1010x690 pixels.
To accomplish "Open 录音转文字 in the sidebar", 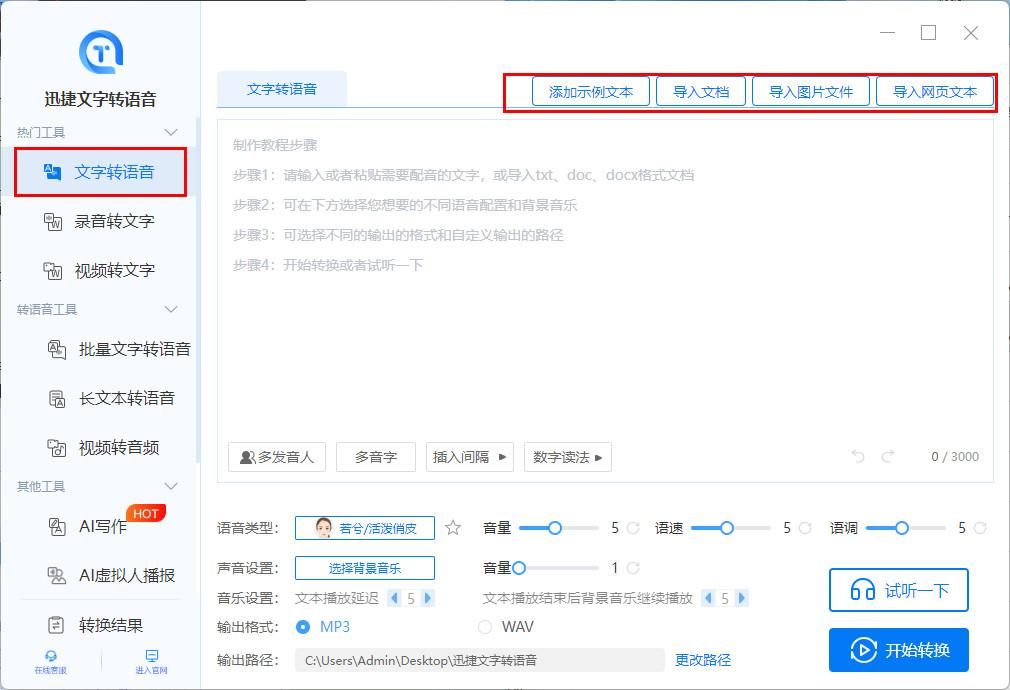I will pyautogui.click(x=99, y=222).
